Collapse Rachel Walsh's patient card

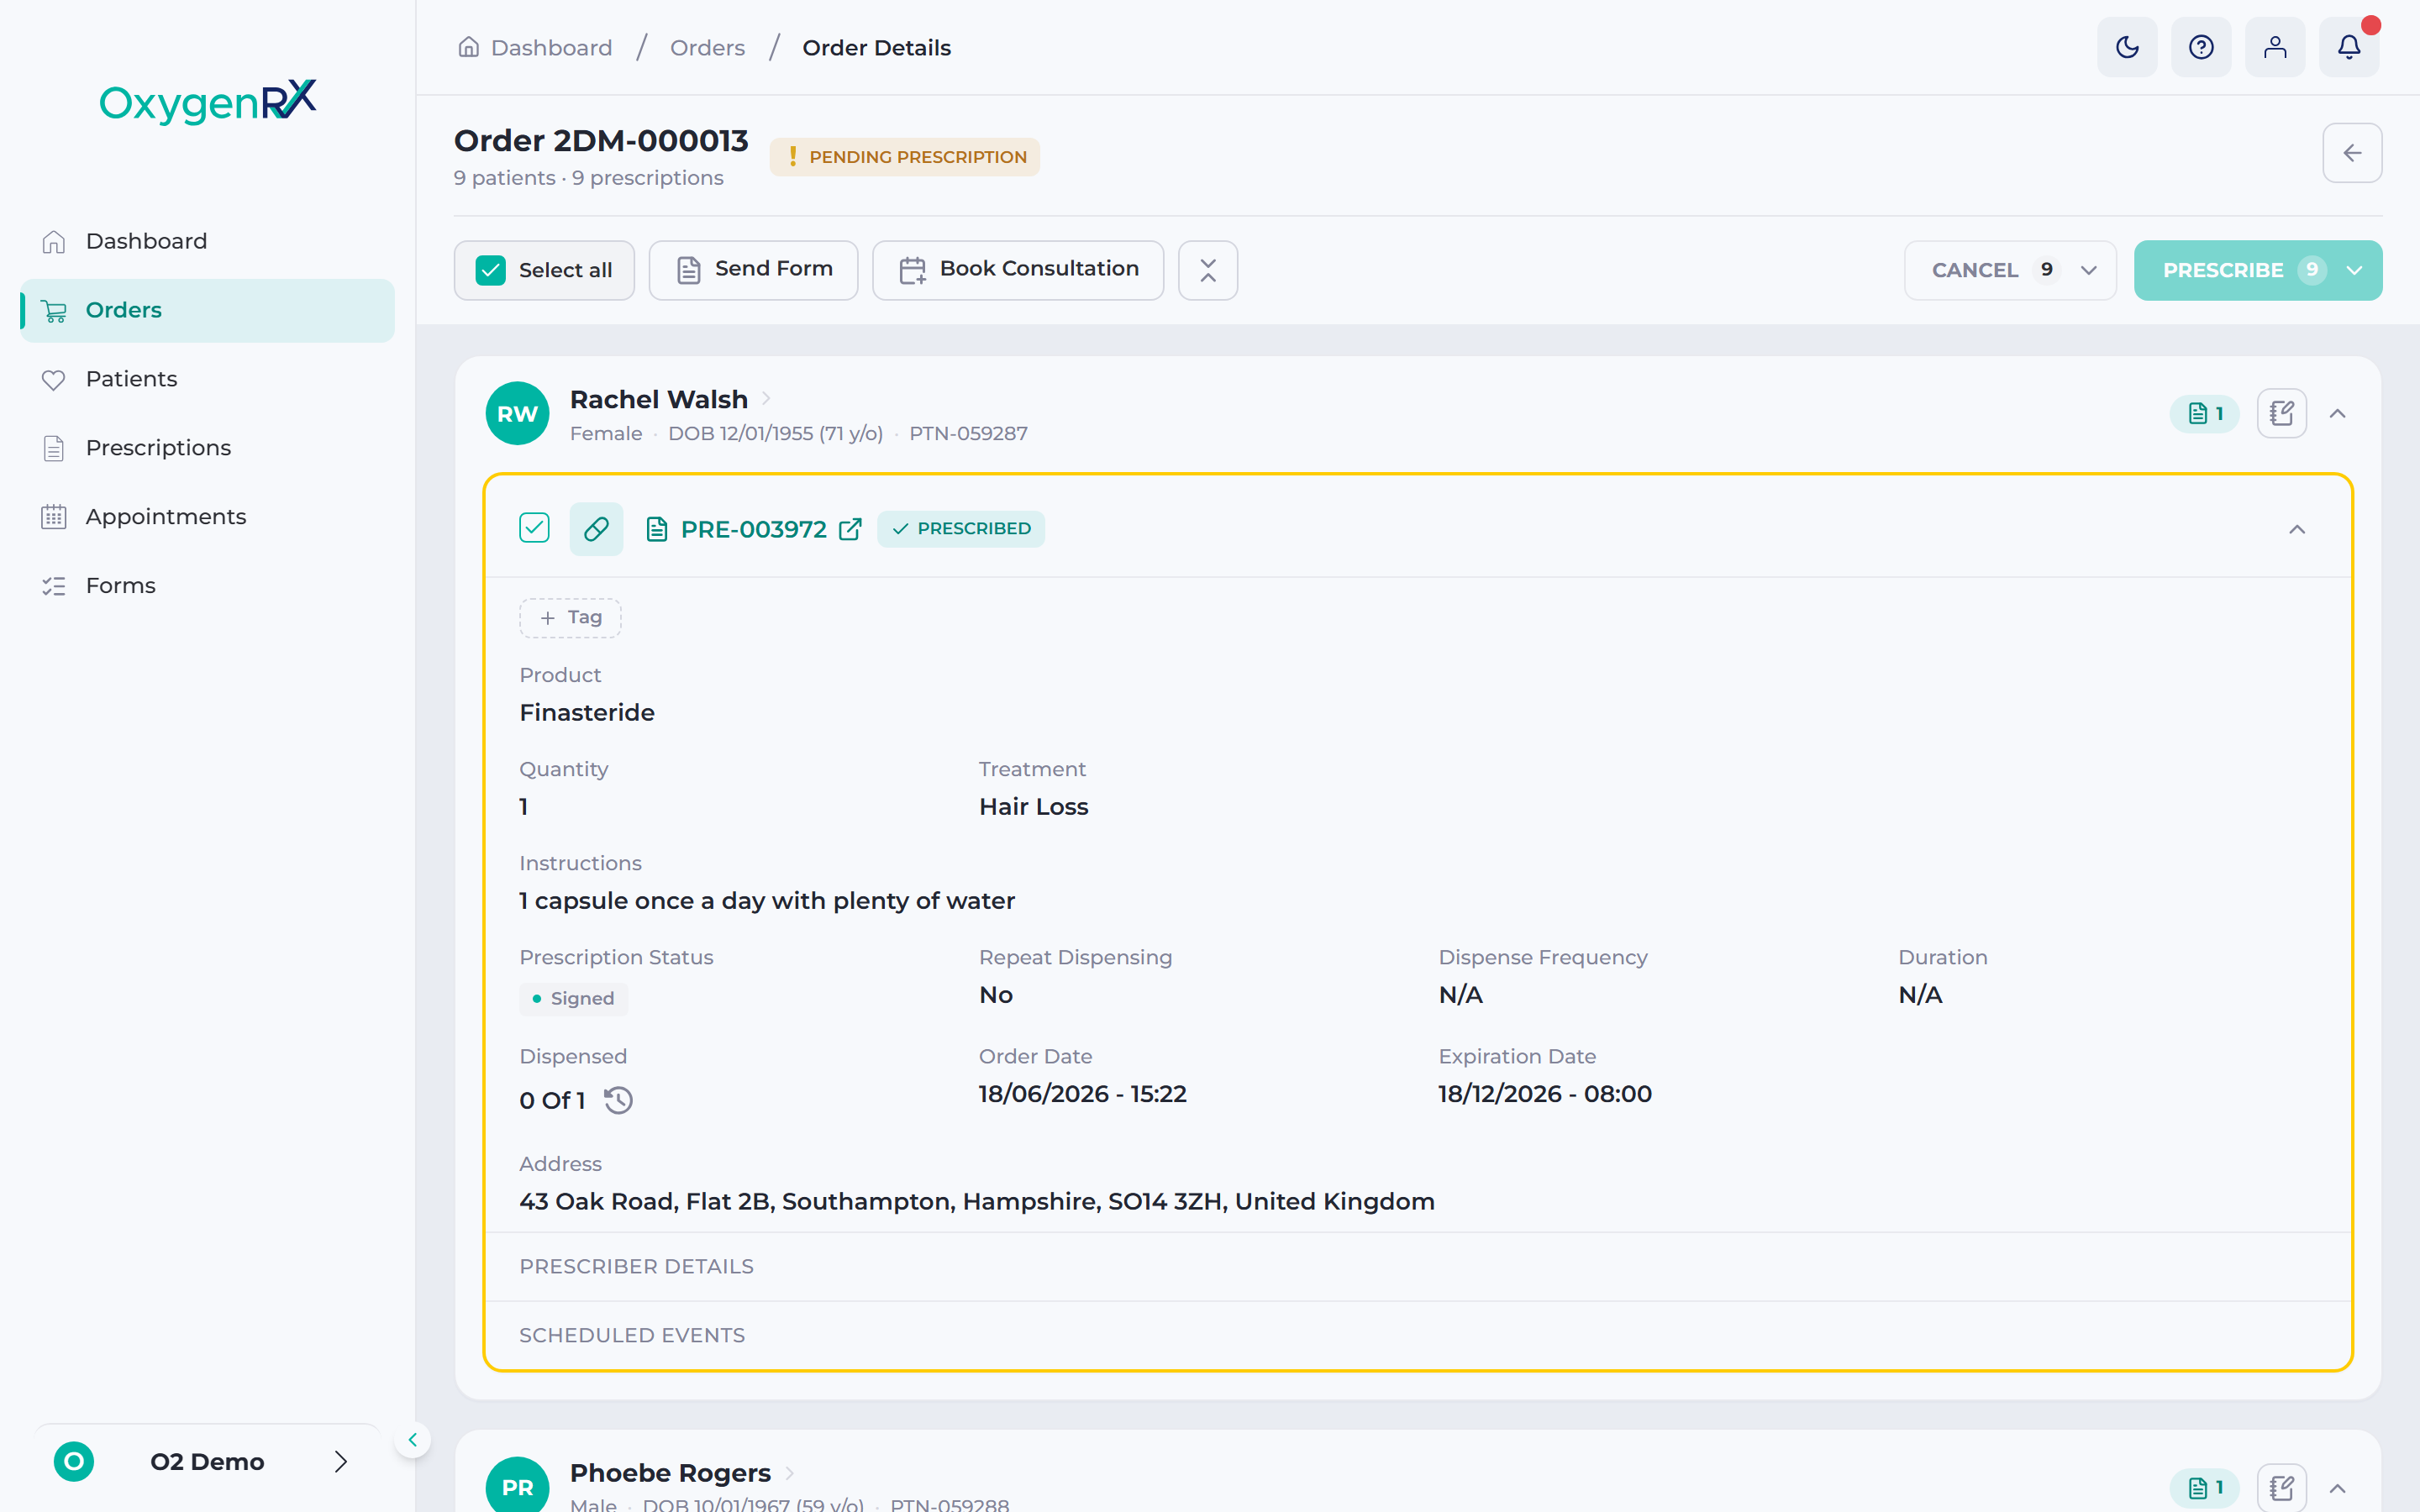click(2337, 413)
